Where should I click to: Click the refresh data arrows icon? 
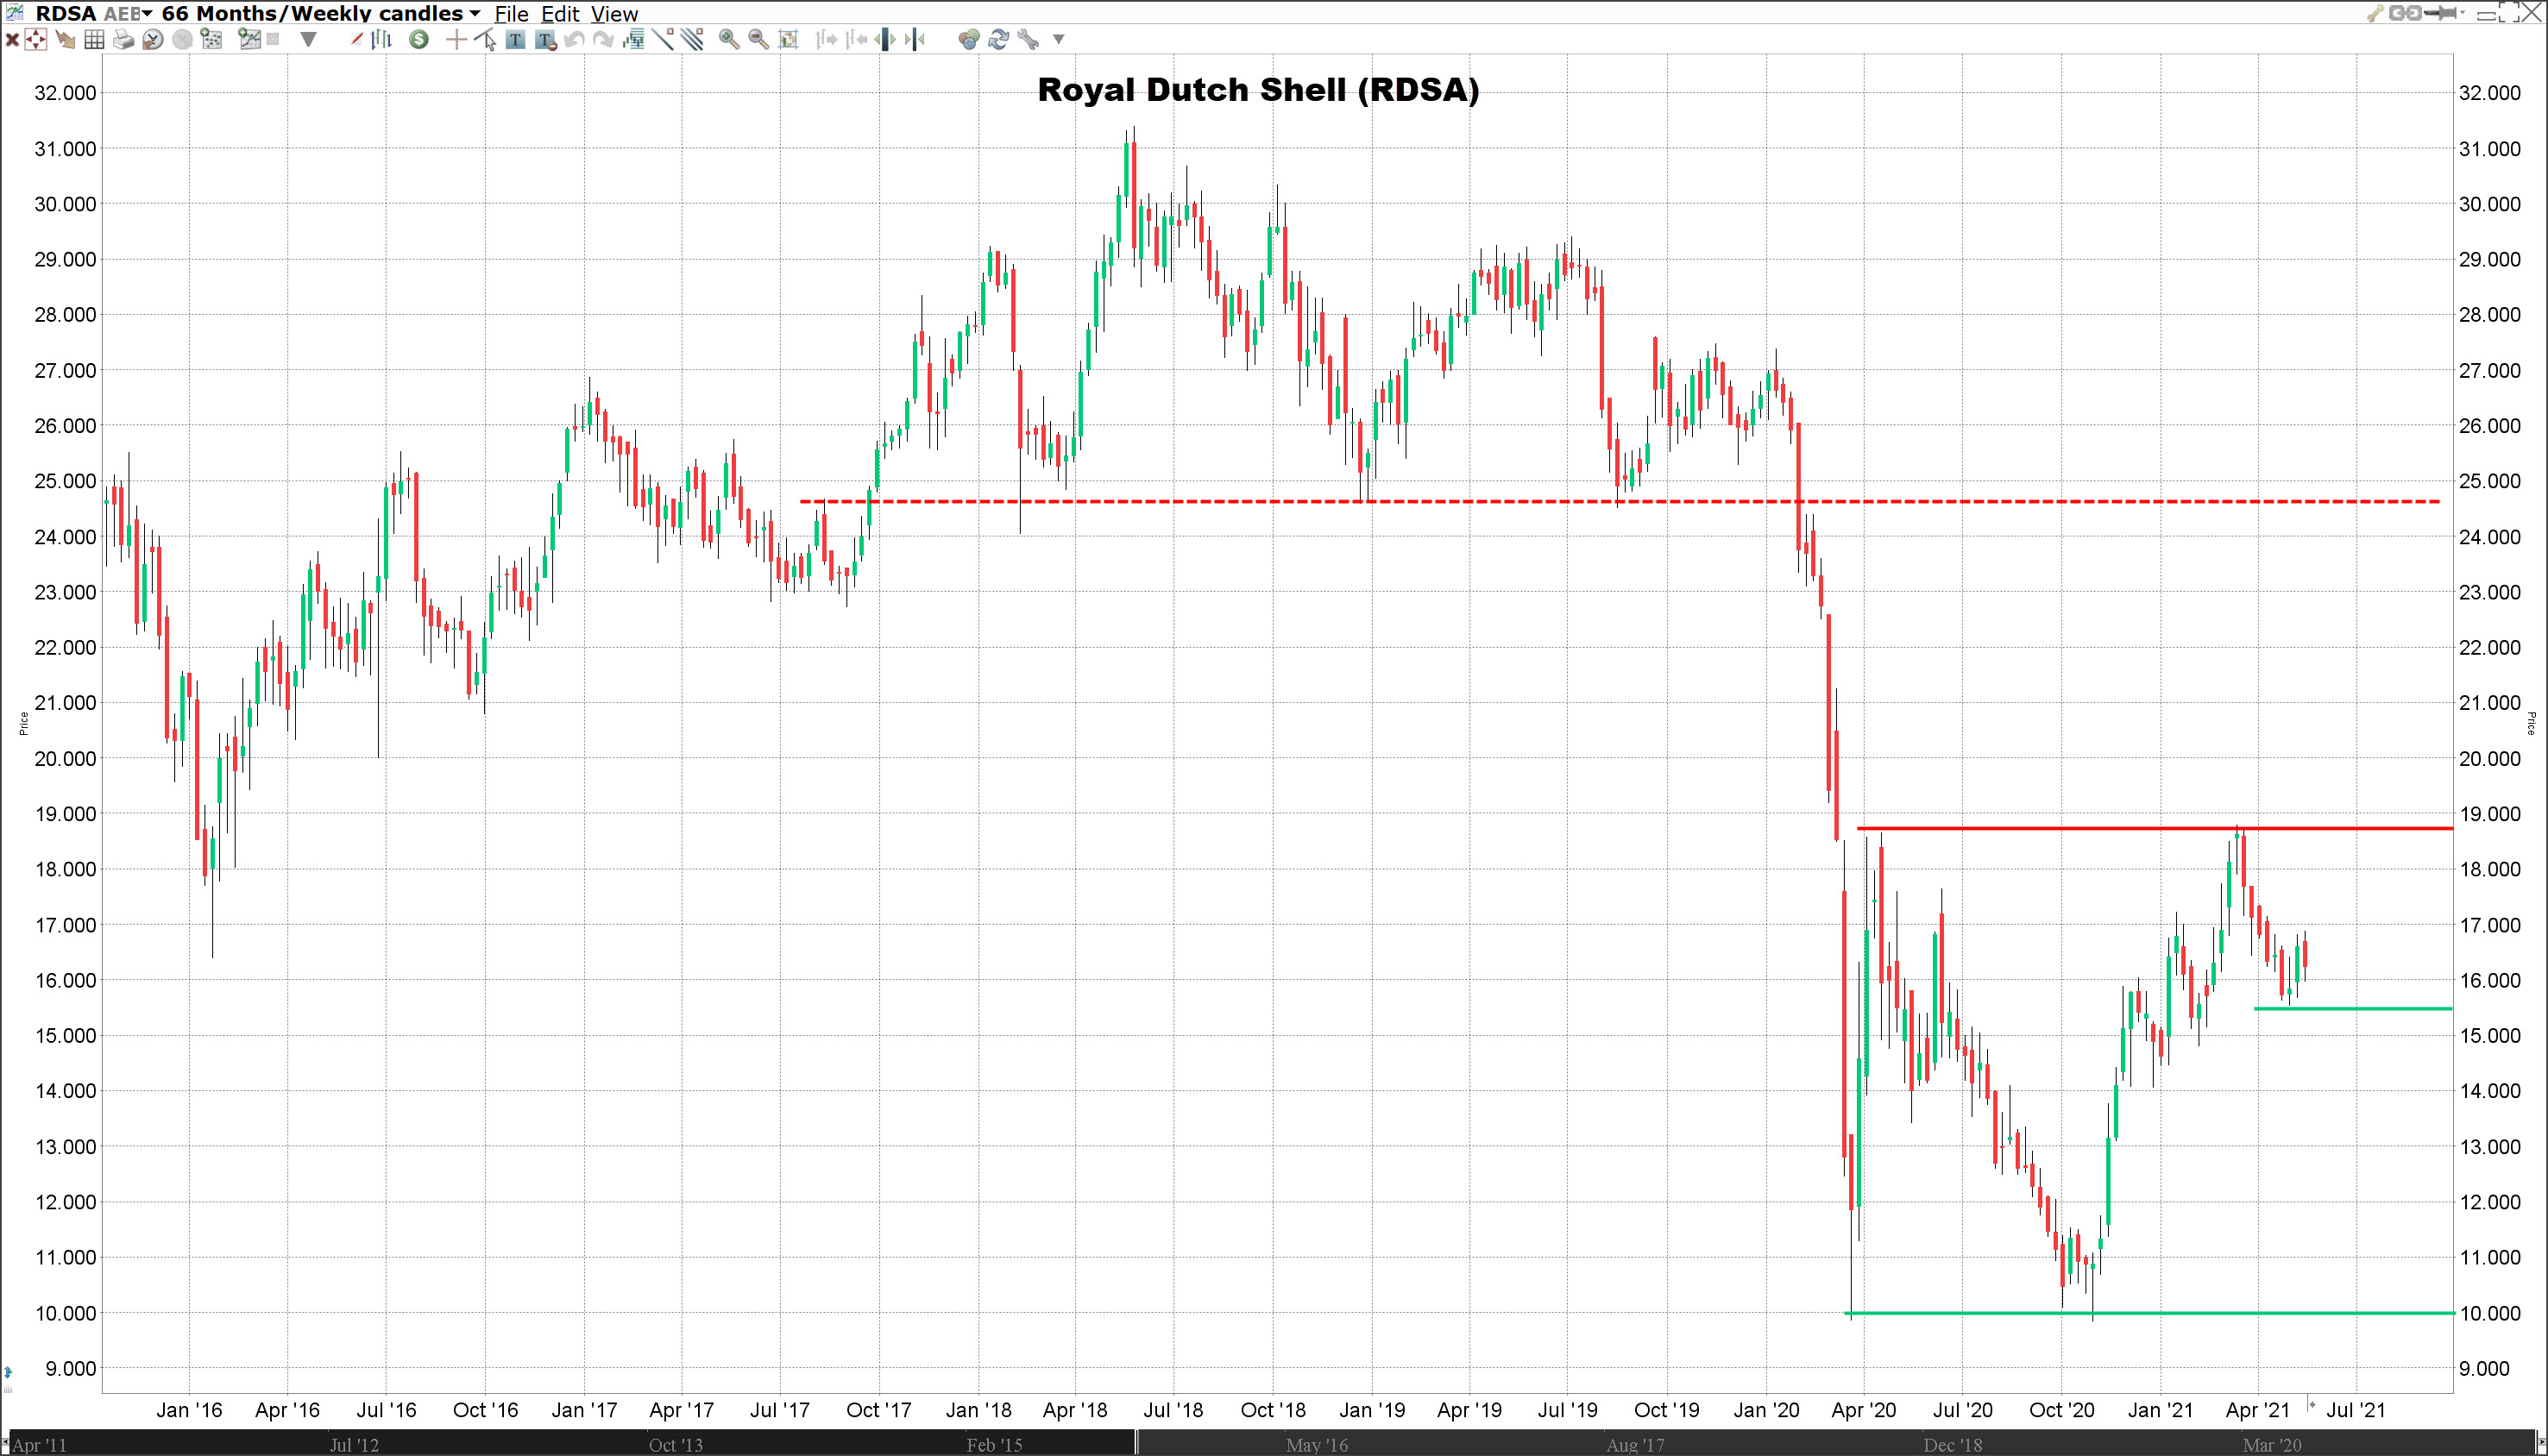(x=999, y=40)
